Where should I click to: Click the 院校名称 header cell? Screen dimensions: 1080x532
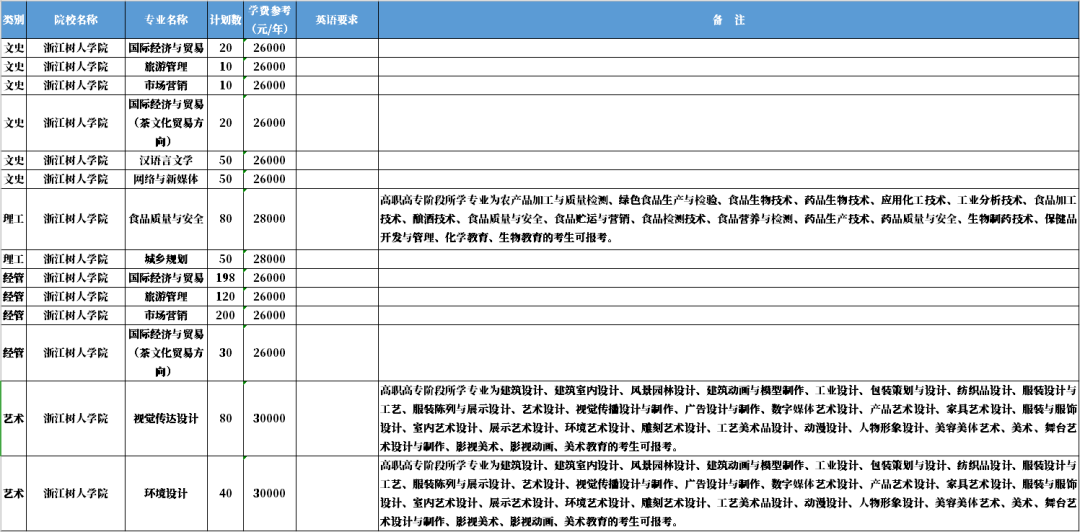click(x=76, y=19)
